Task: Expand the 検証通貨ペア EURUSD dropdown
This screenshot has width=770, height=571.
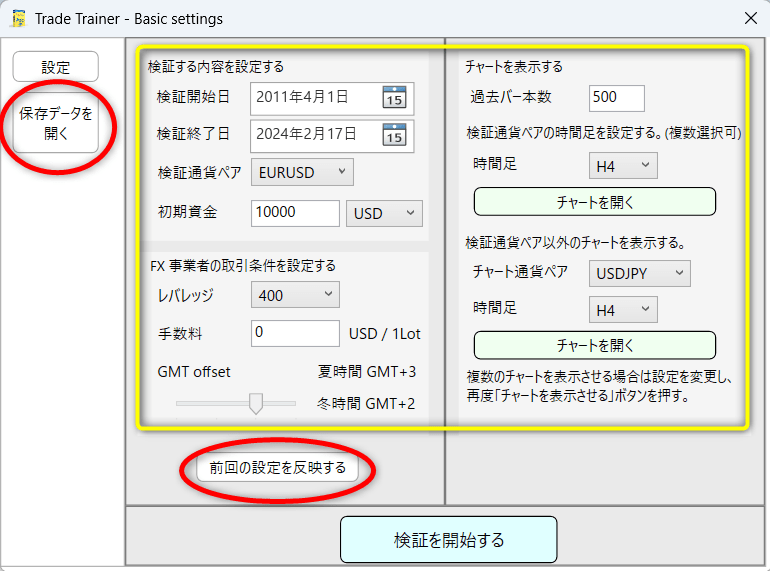Action: pos(302,172)
